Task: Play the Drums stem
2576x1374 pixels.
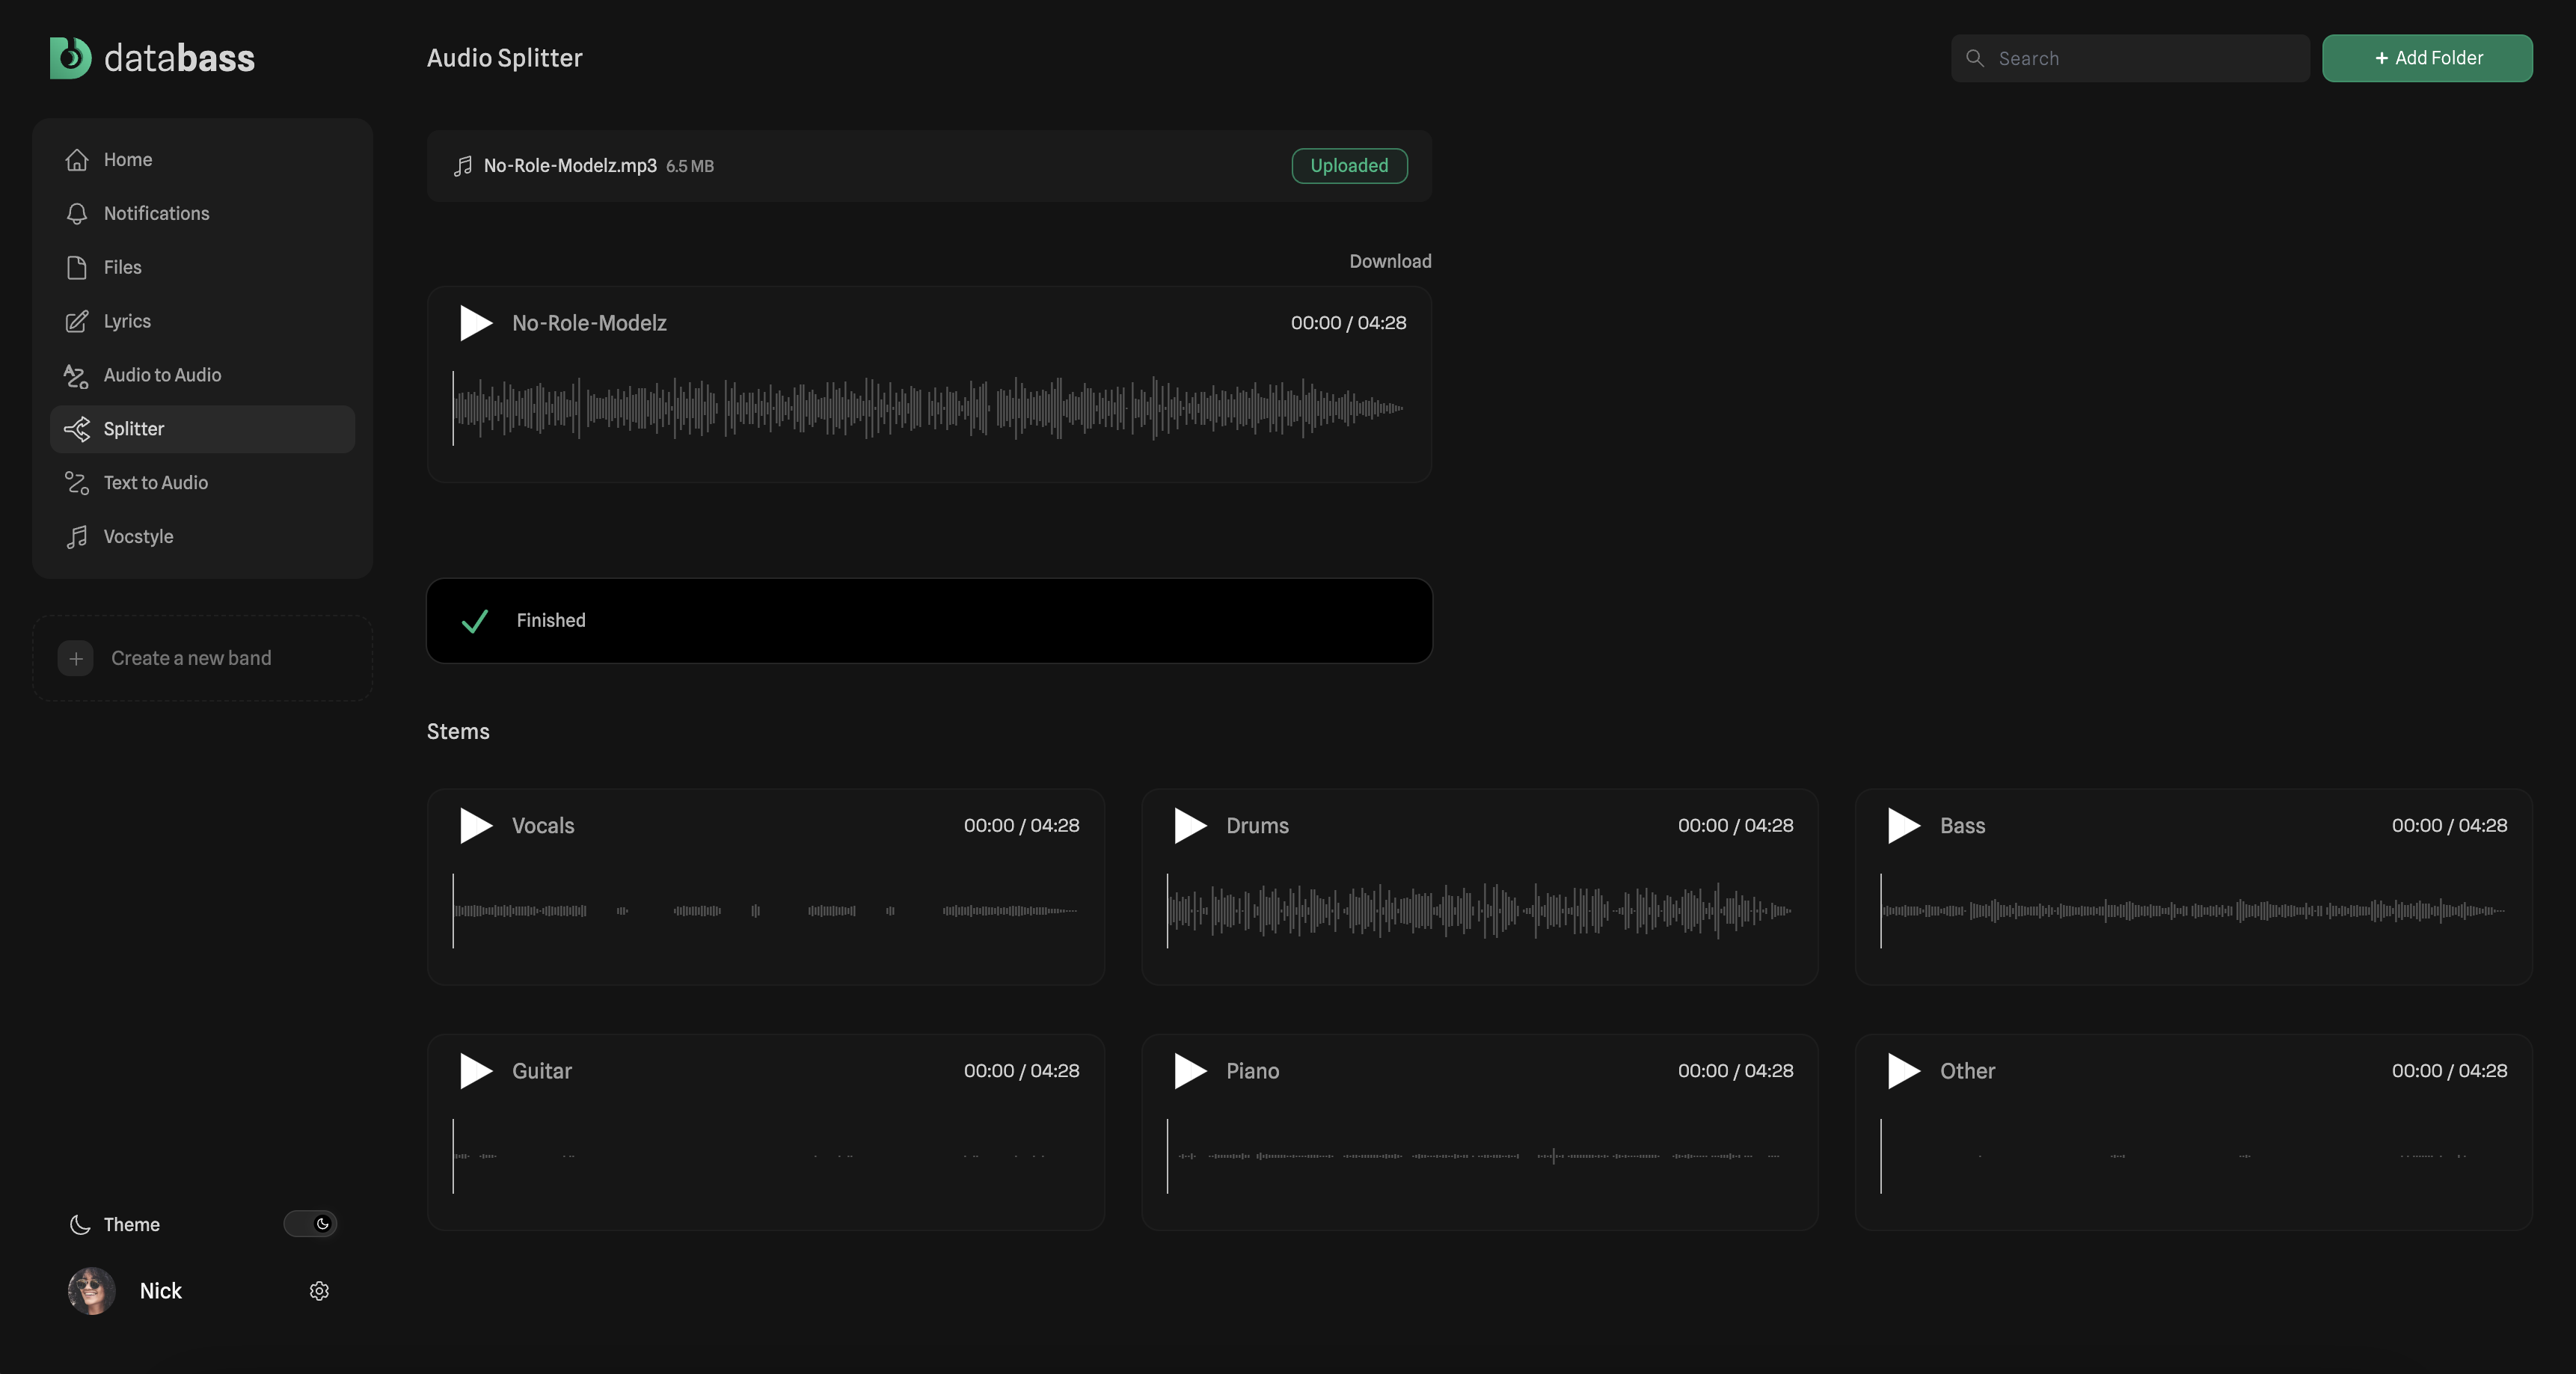Action: [1190, 826]
